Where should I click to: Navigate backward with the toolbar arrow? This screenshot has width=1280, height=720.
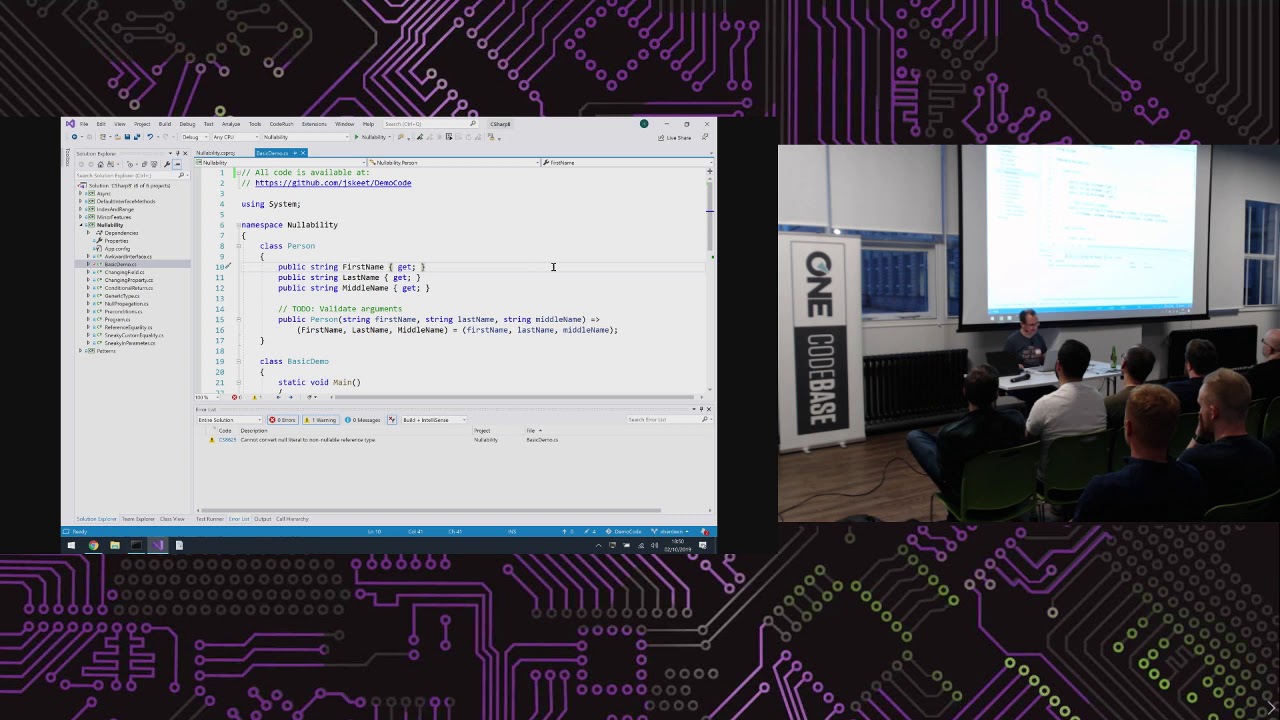(x=74, y=137)
